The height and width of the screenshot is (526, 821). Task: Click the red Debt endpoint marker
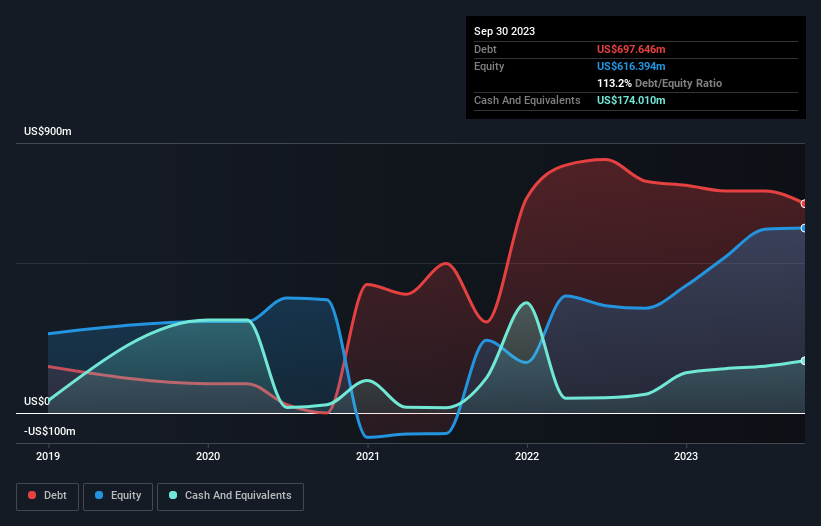(804, 204)
